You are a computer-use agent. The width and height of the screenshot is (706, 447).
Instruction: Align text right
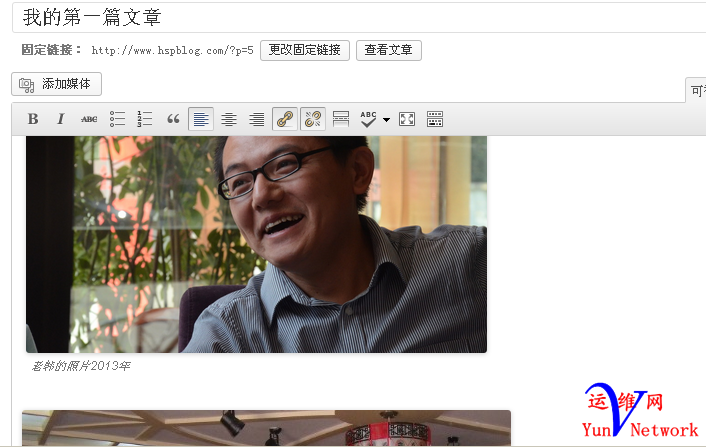(257, 119)
